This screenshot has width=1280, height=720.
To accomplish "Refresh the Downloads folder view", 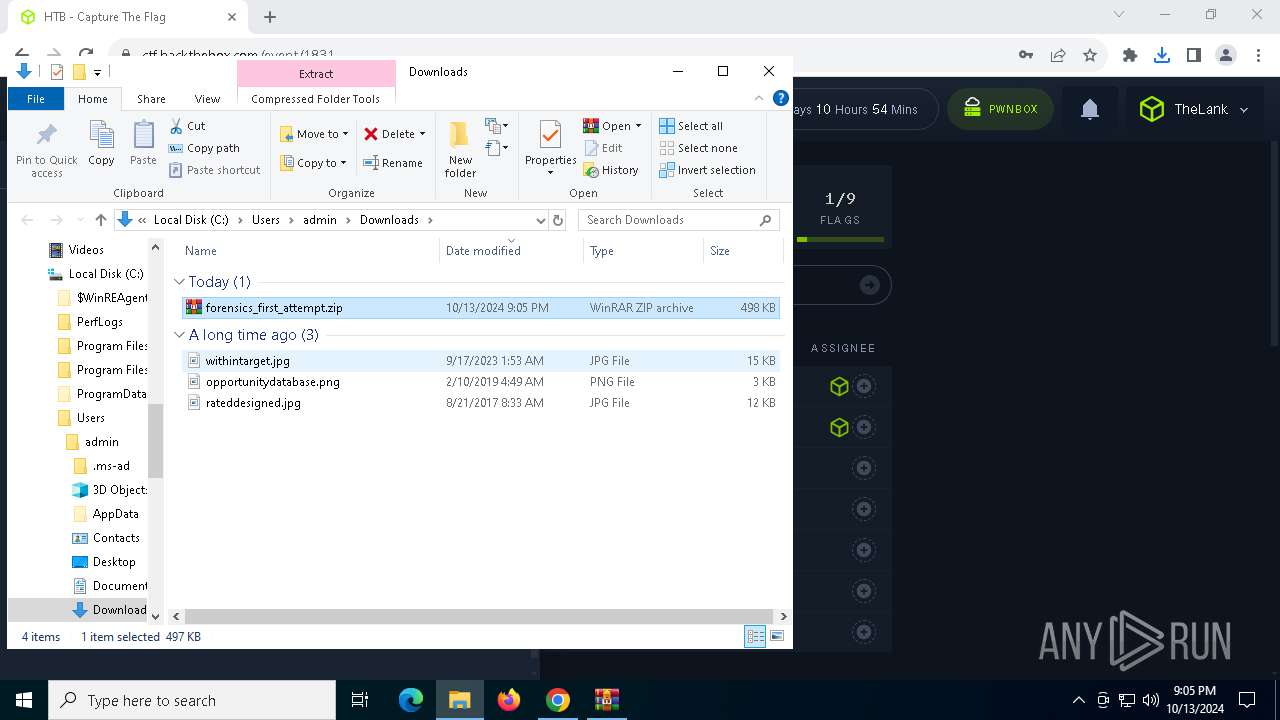I will click(558, 220).
